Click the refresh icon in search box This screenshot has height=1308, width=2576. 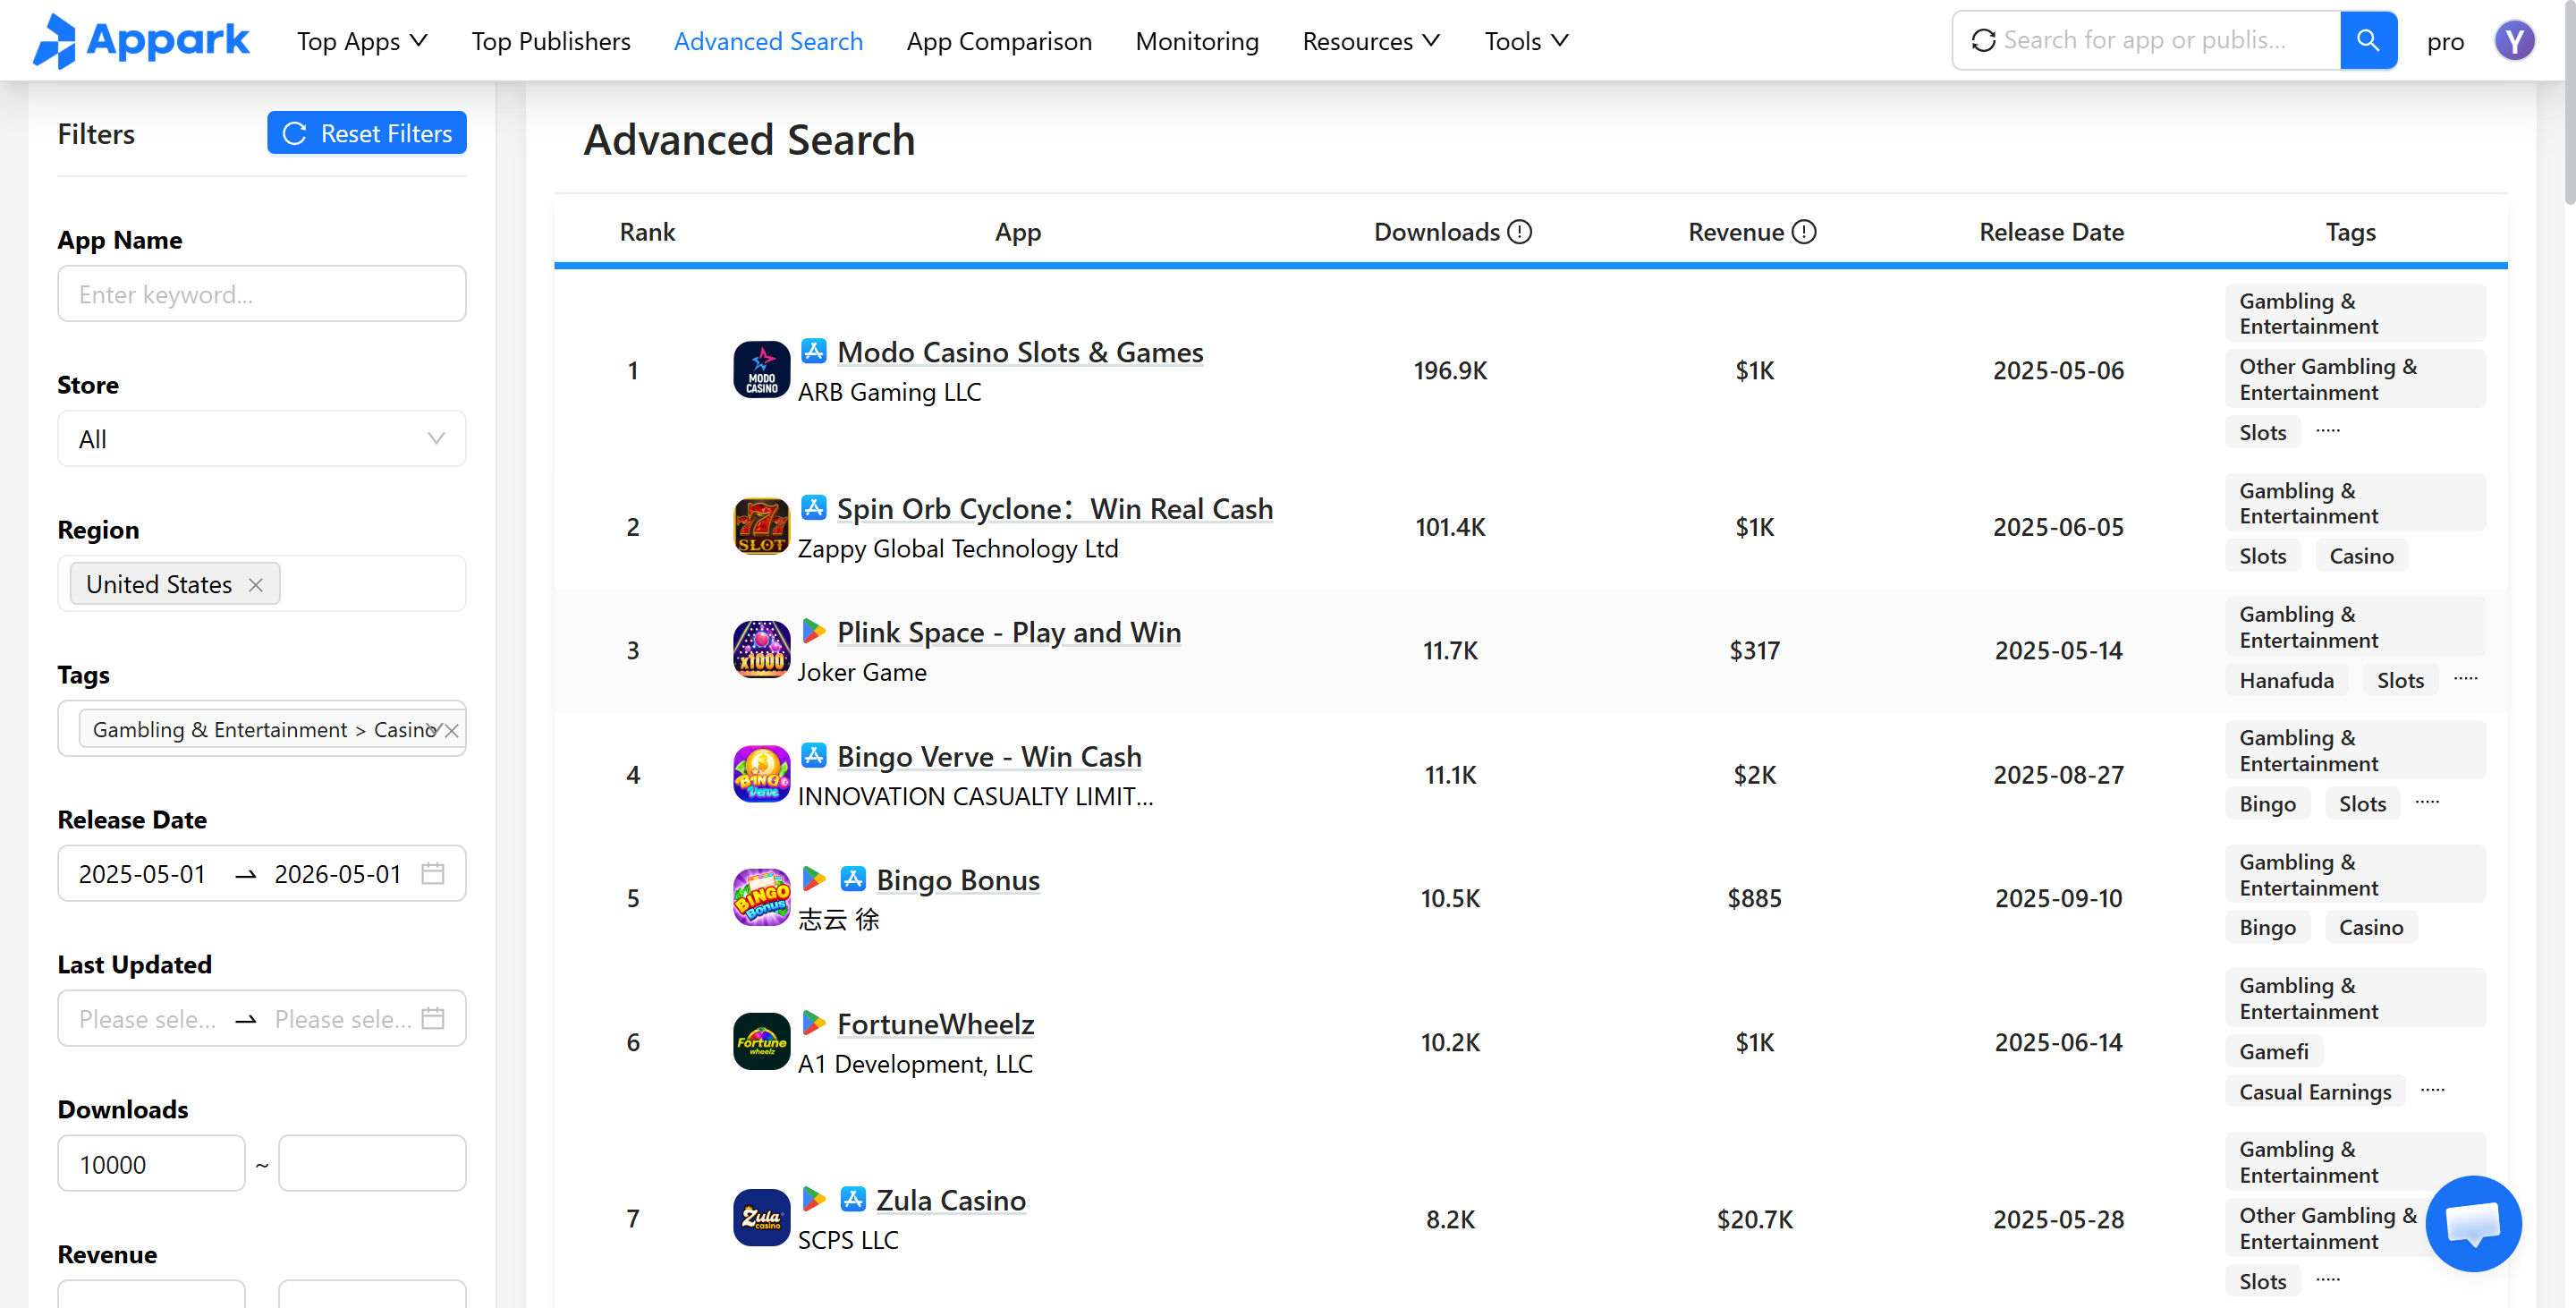pos(1983,40)
